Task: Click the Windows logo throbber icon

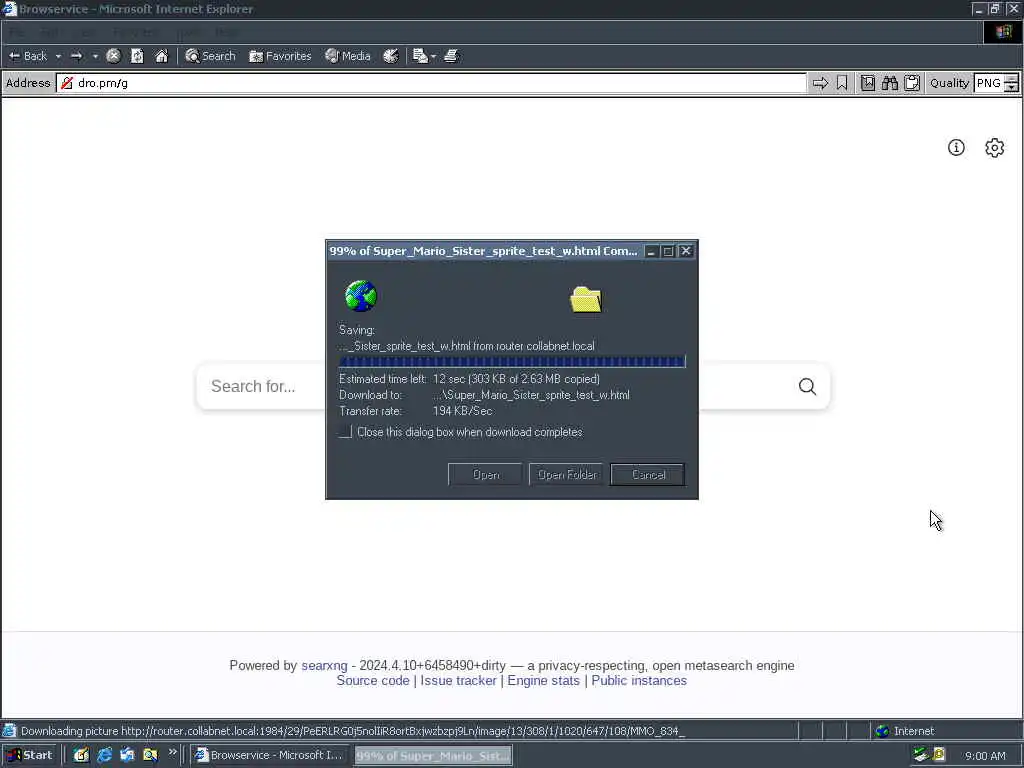Action: 1002,32
